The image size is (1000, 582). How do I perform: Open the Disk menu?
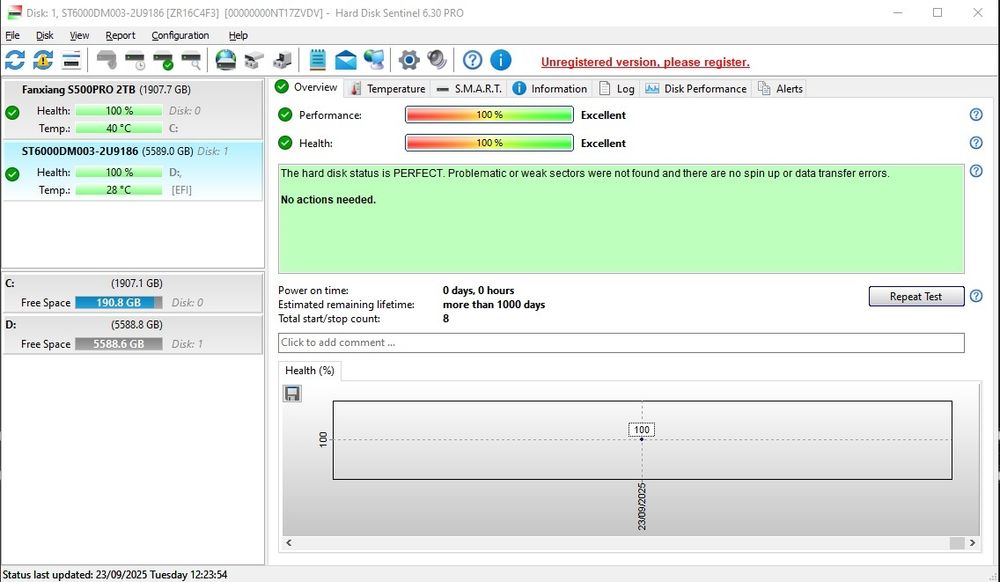point(45,36)
